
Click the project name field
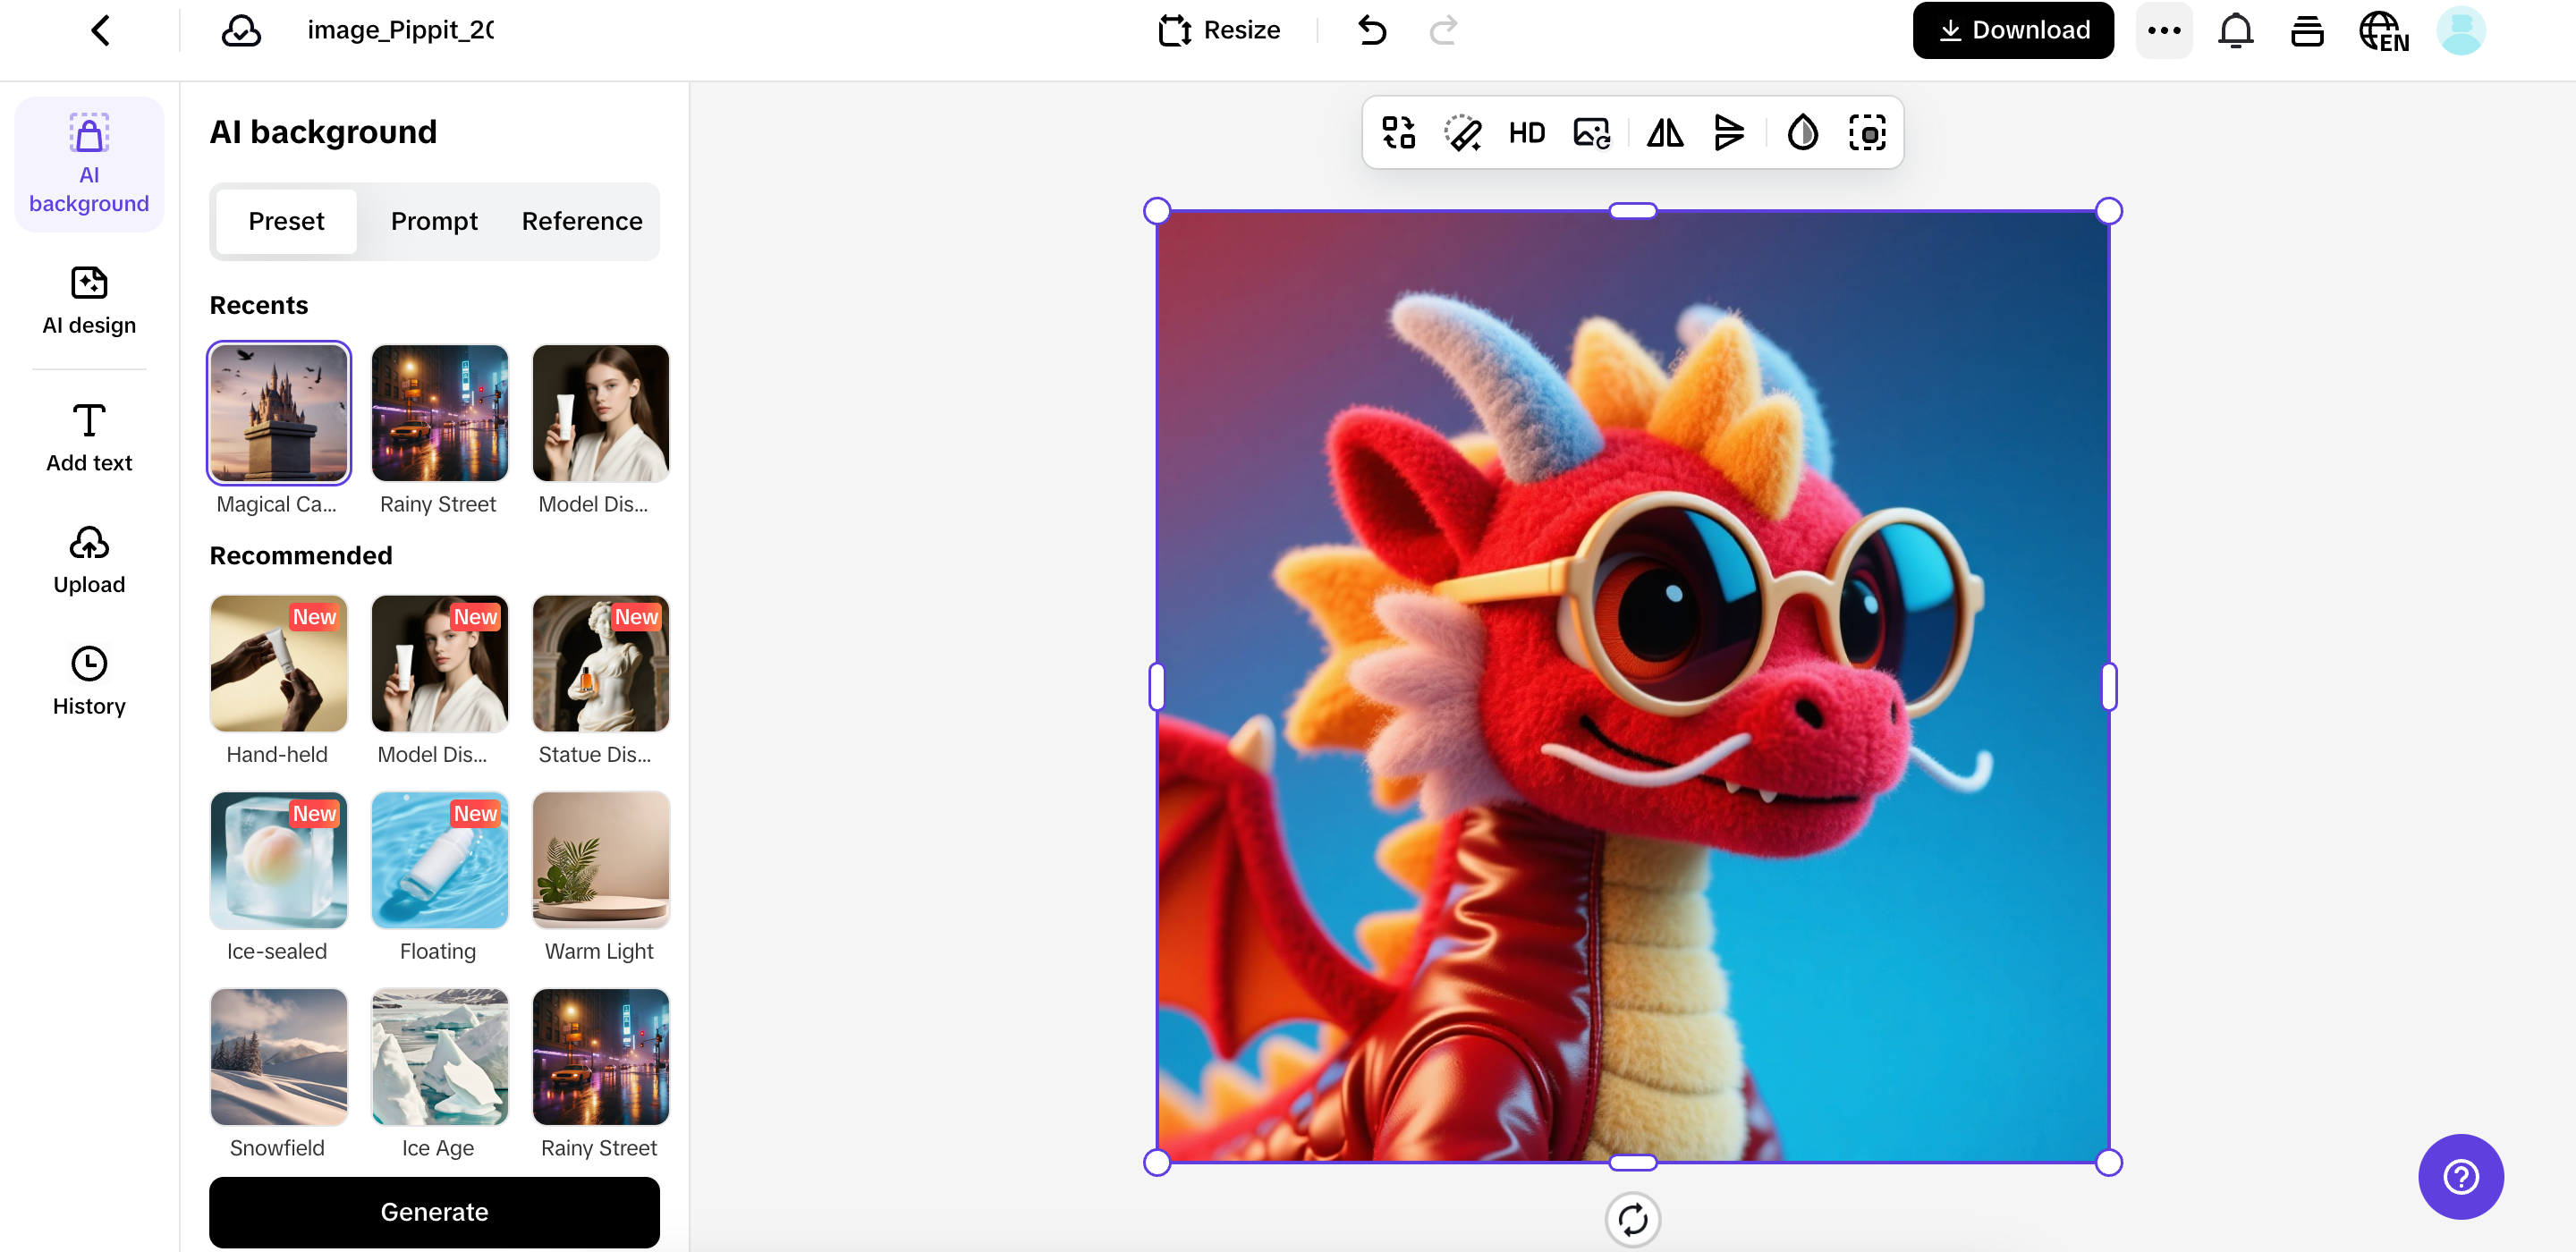(400, 30)
